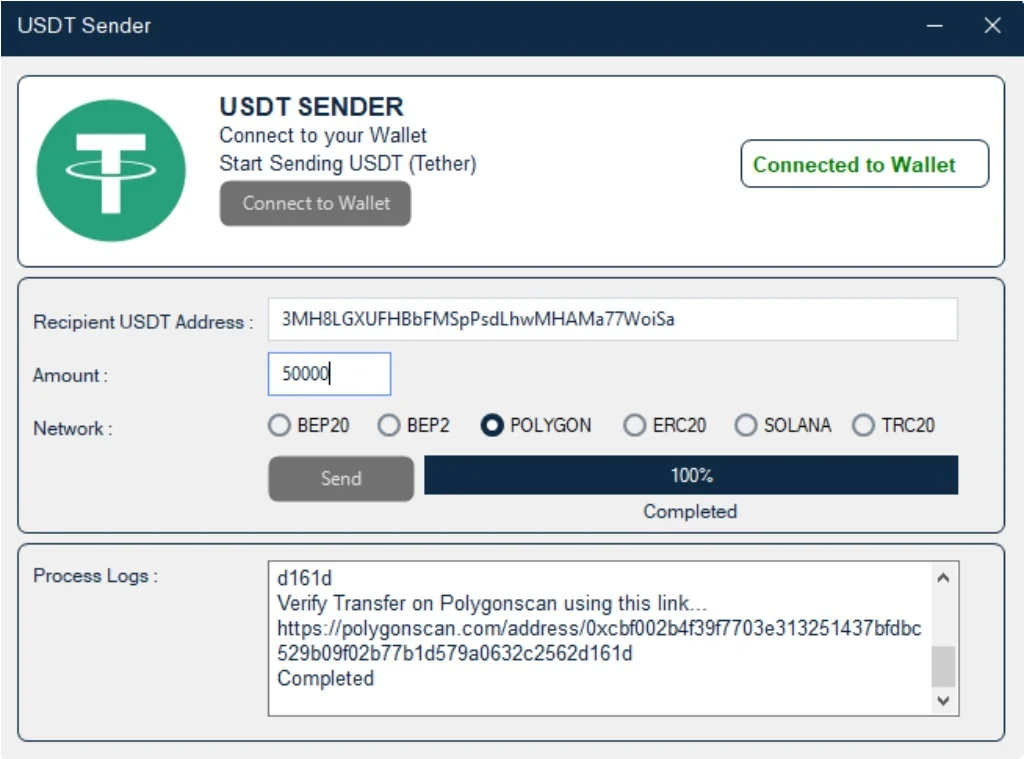Focus the Recipient USDT Address field

click(x=613, y=319)
